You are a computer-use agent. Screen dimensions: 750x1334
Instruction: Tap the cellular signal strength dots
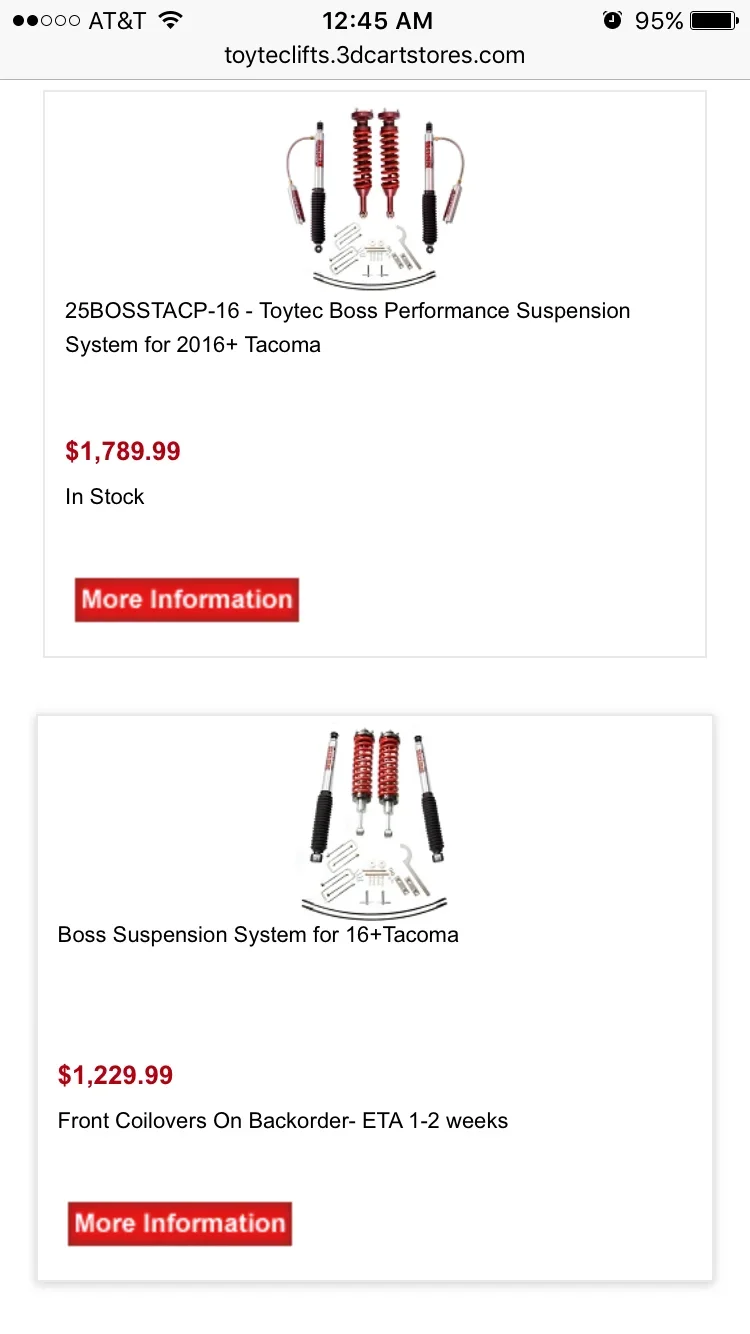point(46,20)
